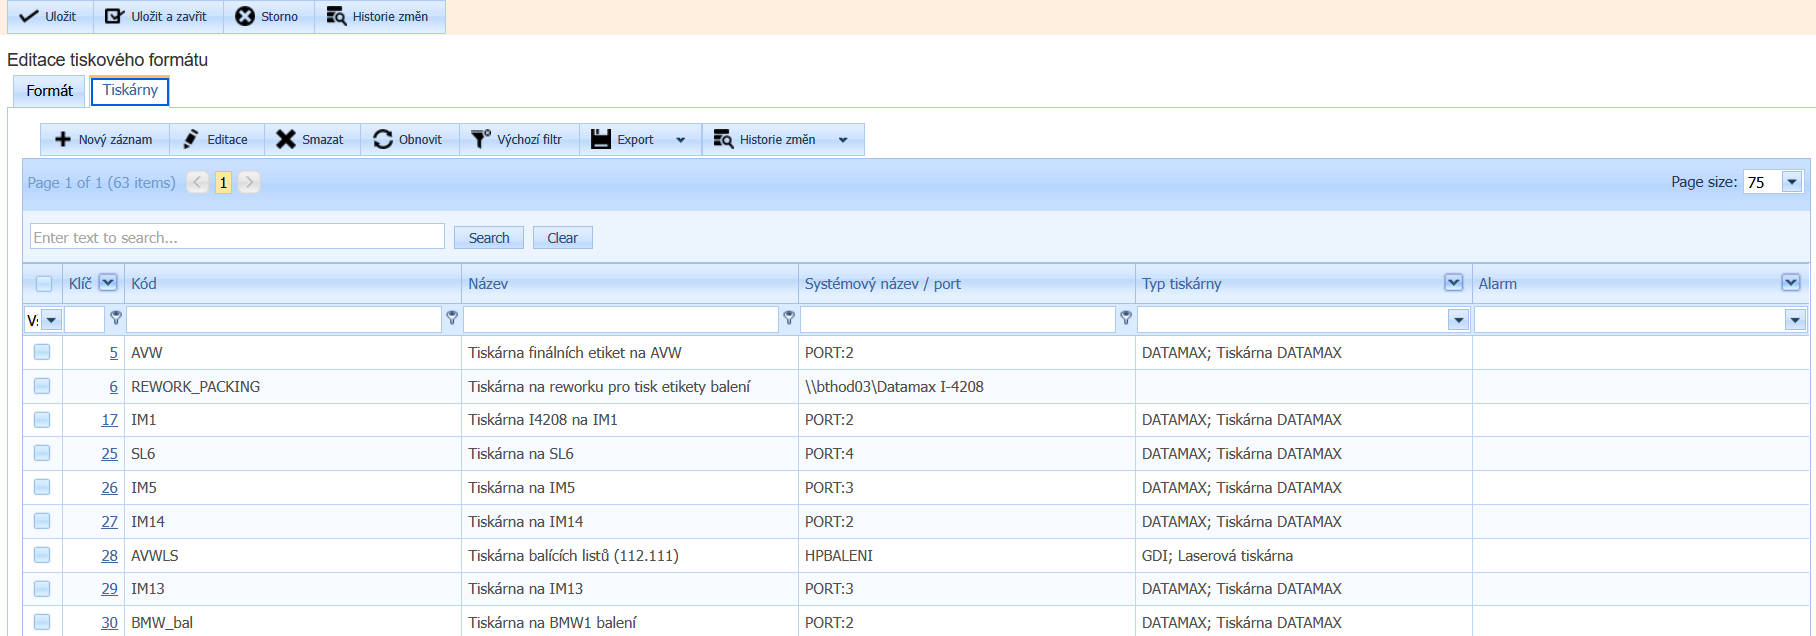Click the Storno cancel icon
This screenshot has width=1816, height=636.
coord(245,17)
